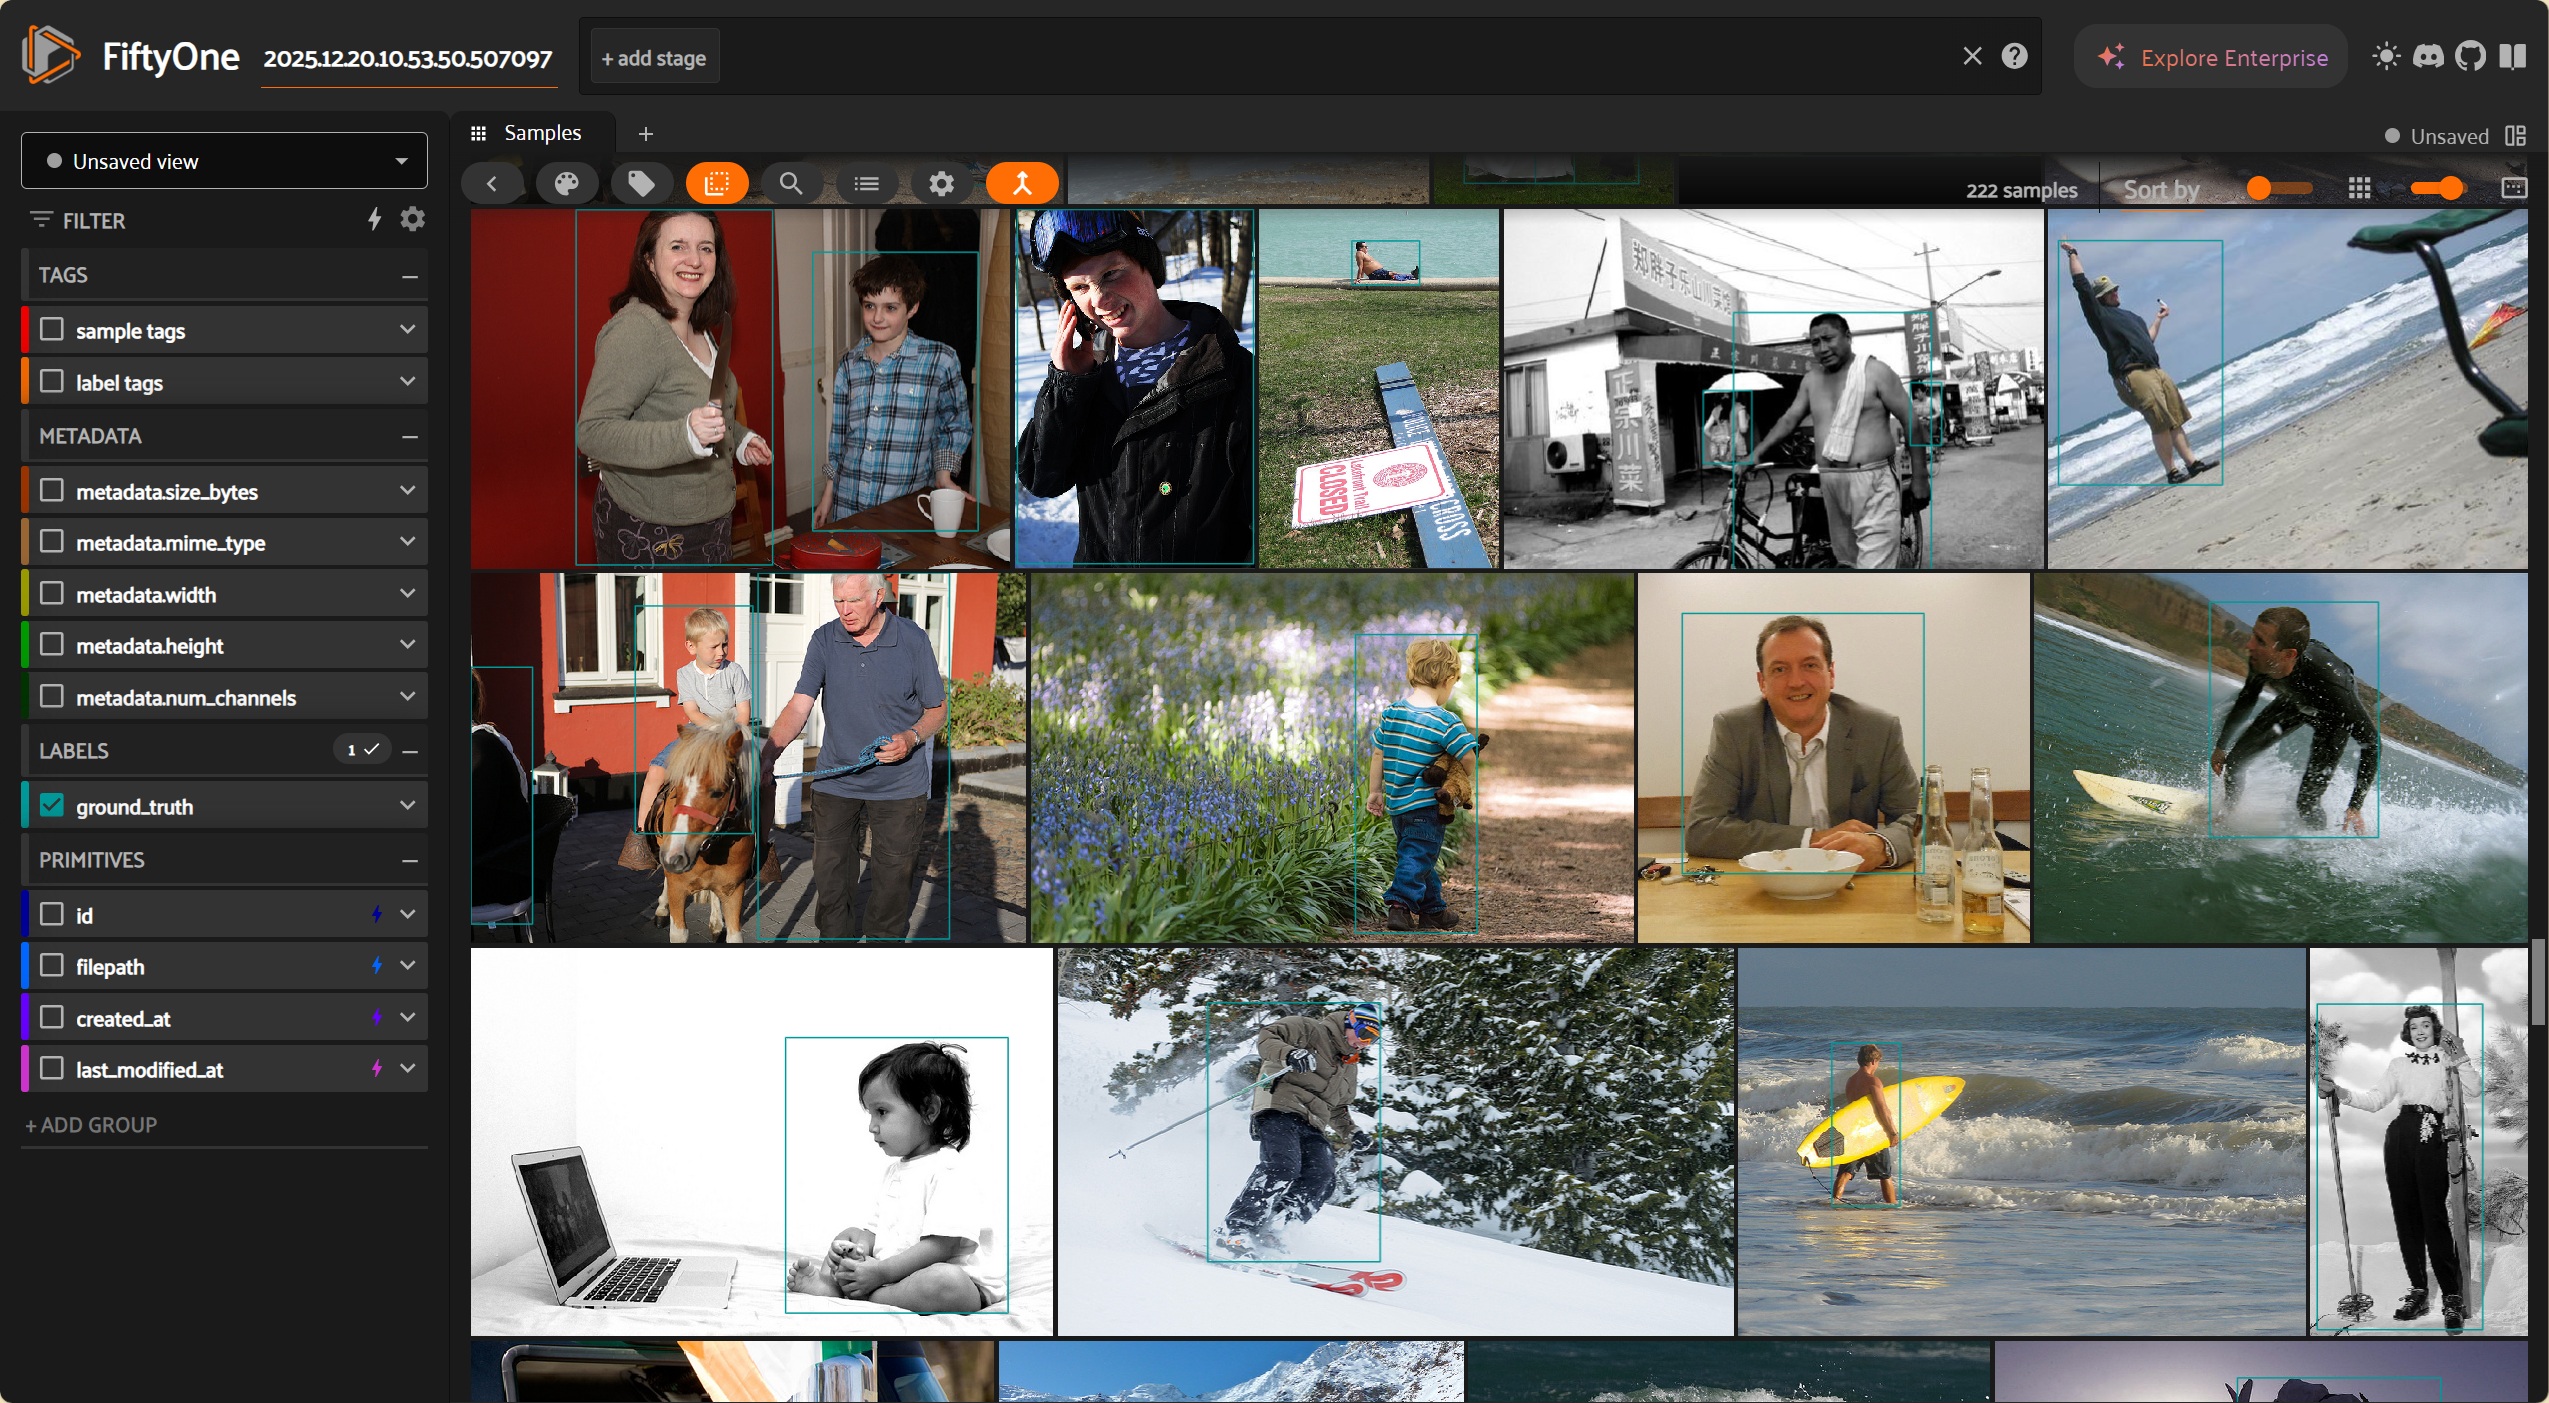Adjust the grid zoom slider
The image size is (2549, 1403).
point(2438,188)
